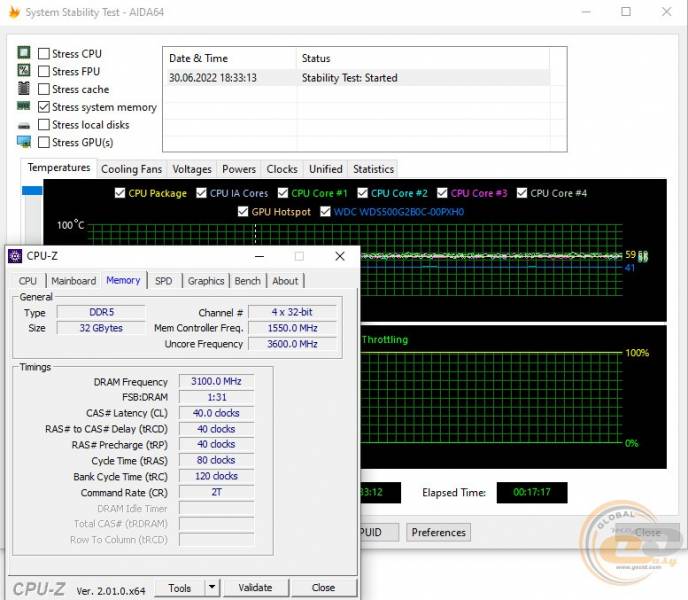This screenshot has width=688, height=600.
Task: Switch to CPU tab in CPU-Z
Action: [28, 281]
